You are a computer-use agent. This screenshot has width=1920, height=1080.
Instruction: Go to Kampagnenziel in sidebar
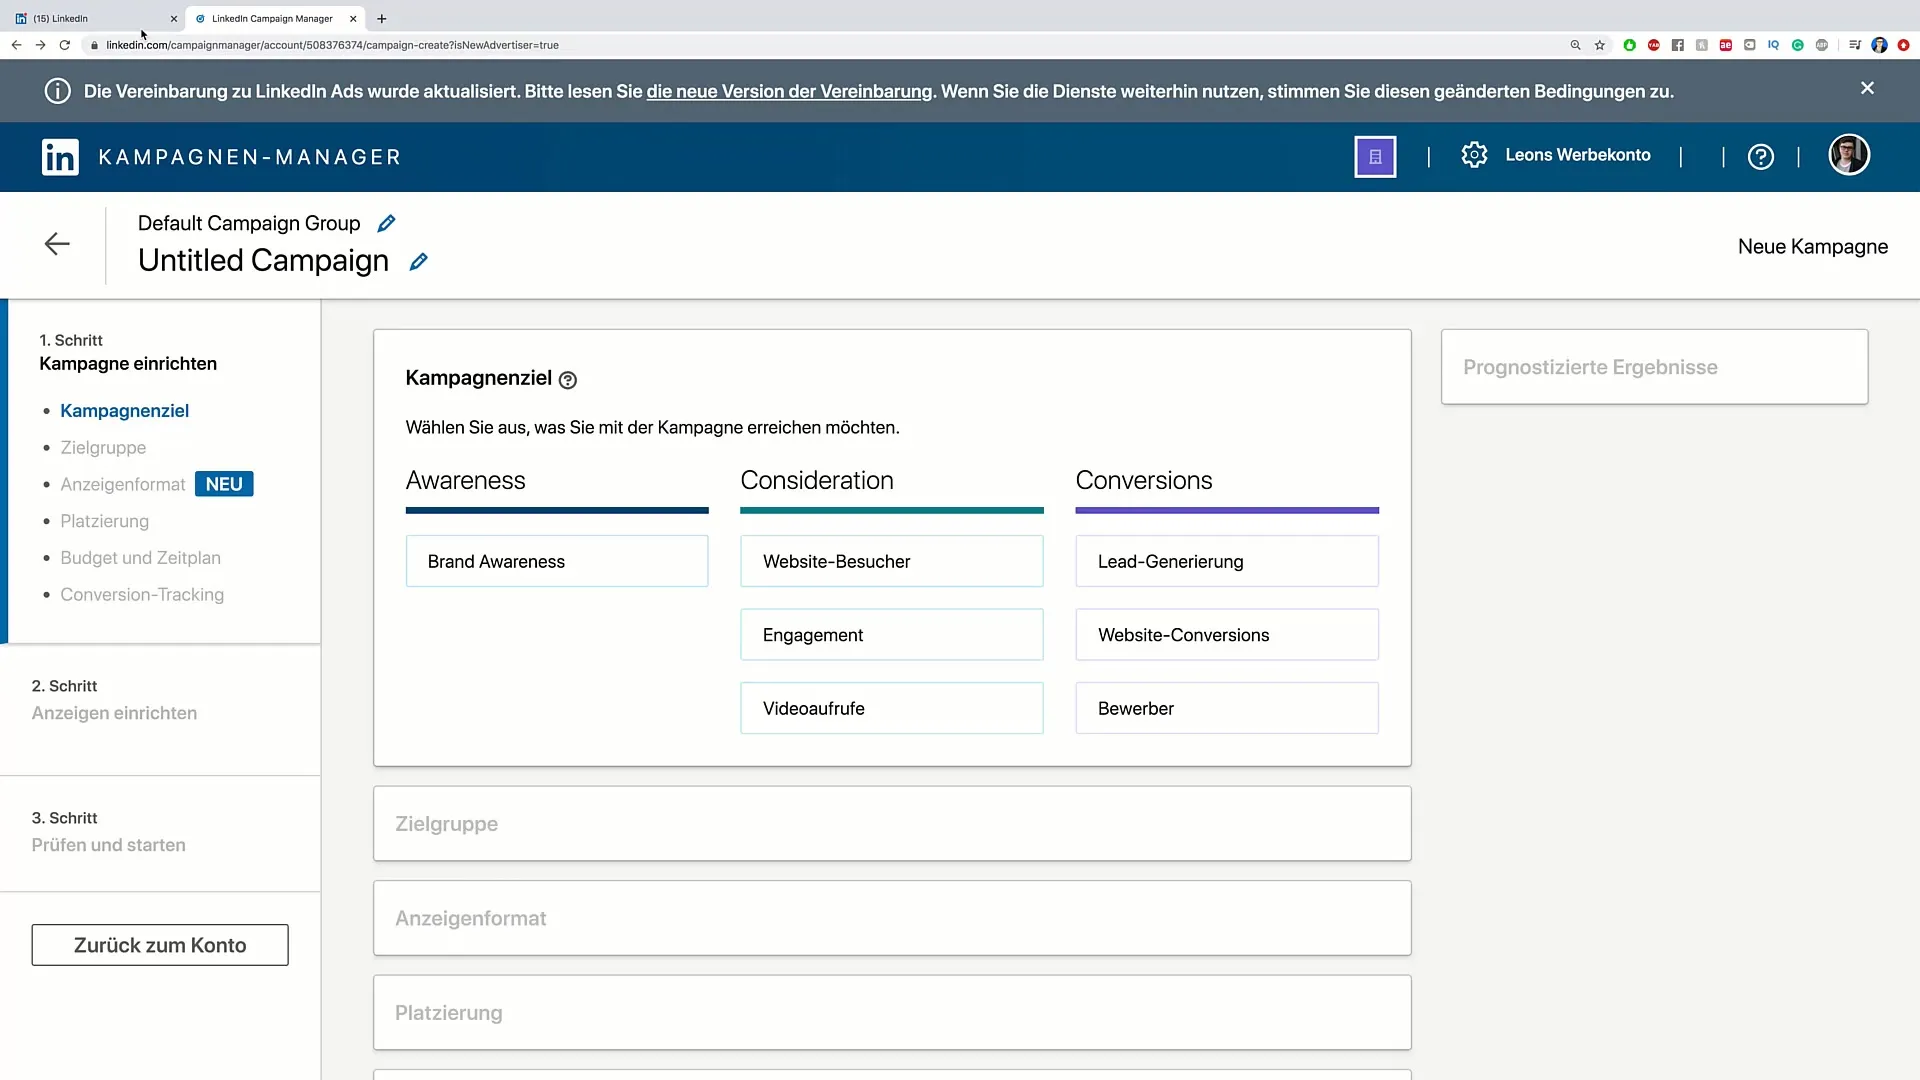coord(124,411)
